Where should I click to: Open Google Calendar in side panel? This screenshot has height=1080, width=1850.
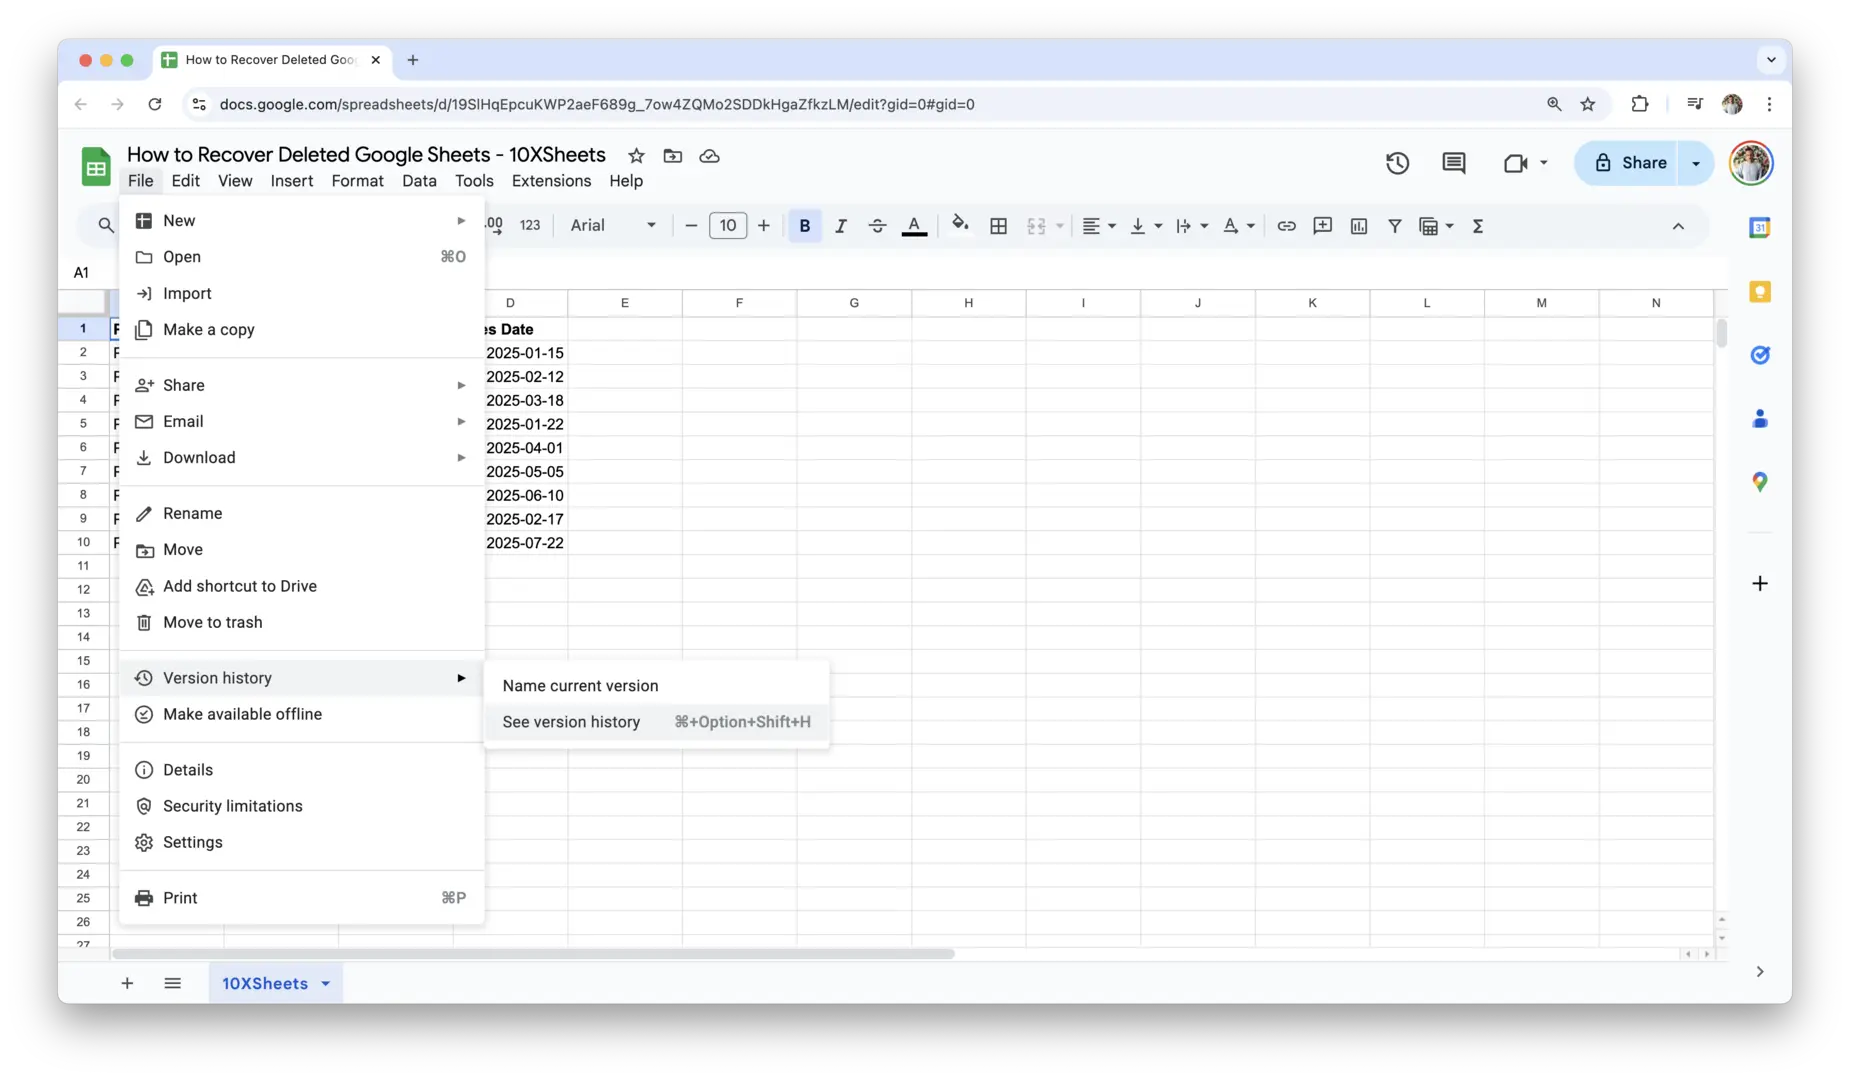click(1759, 228)
